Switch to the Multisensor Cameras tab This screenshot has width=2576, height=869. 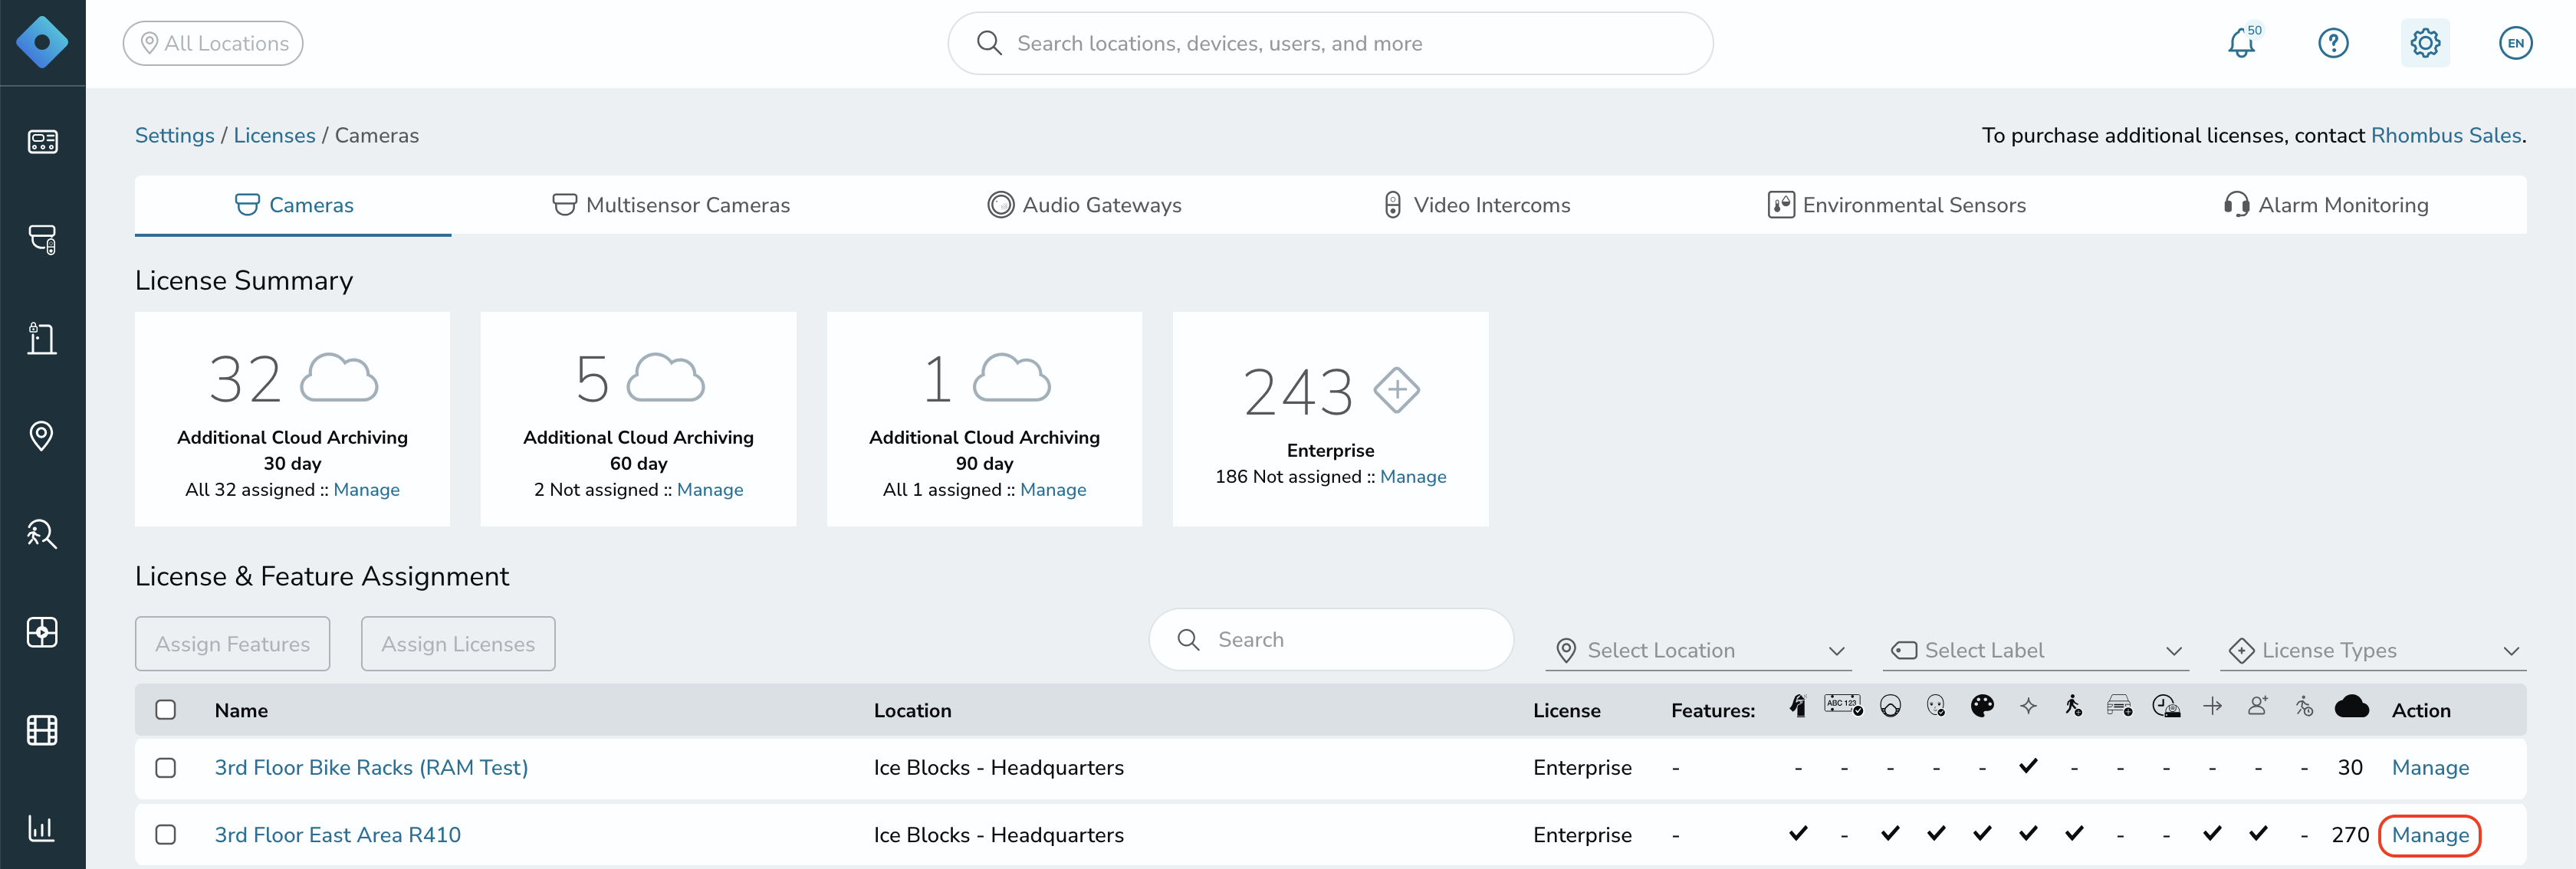point(671,205)
